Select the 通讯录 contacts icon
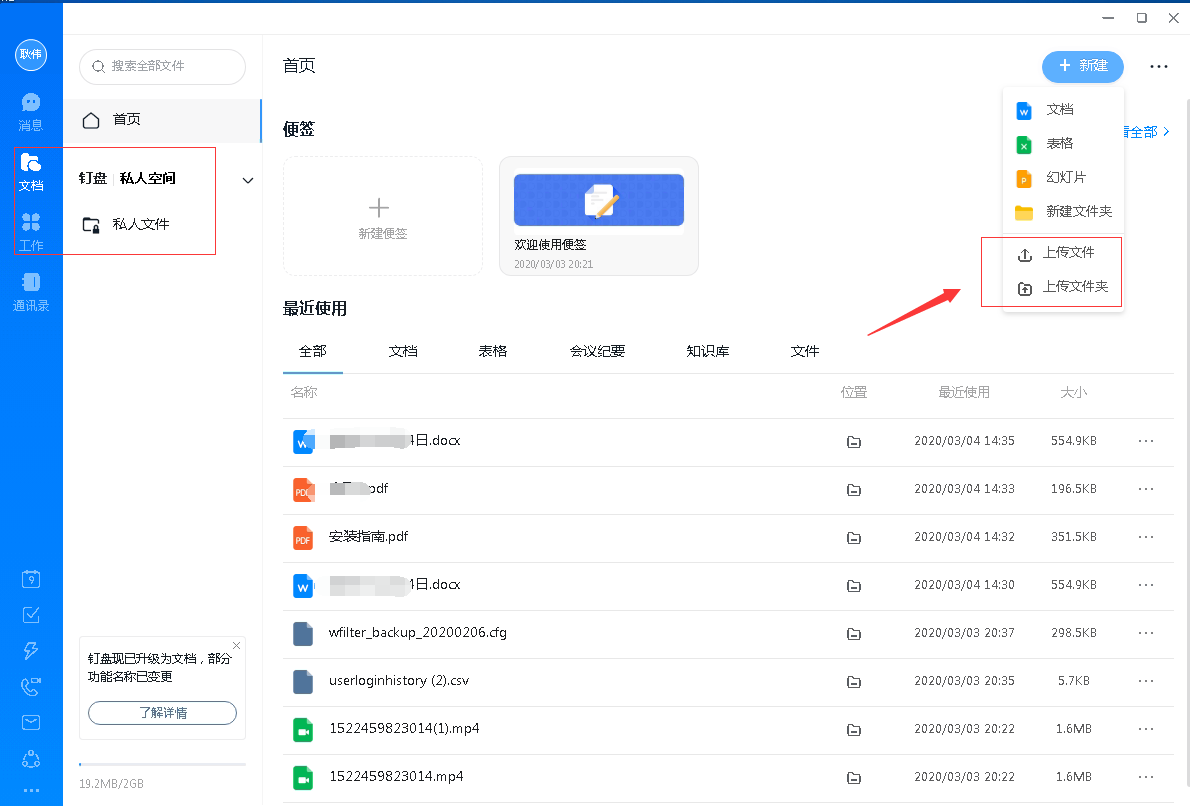Viewport: 1190px width, 806px height. click(31, 291)
